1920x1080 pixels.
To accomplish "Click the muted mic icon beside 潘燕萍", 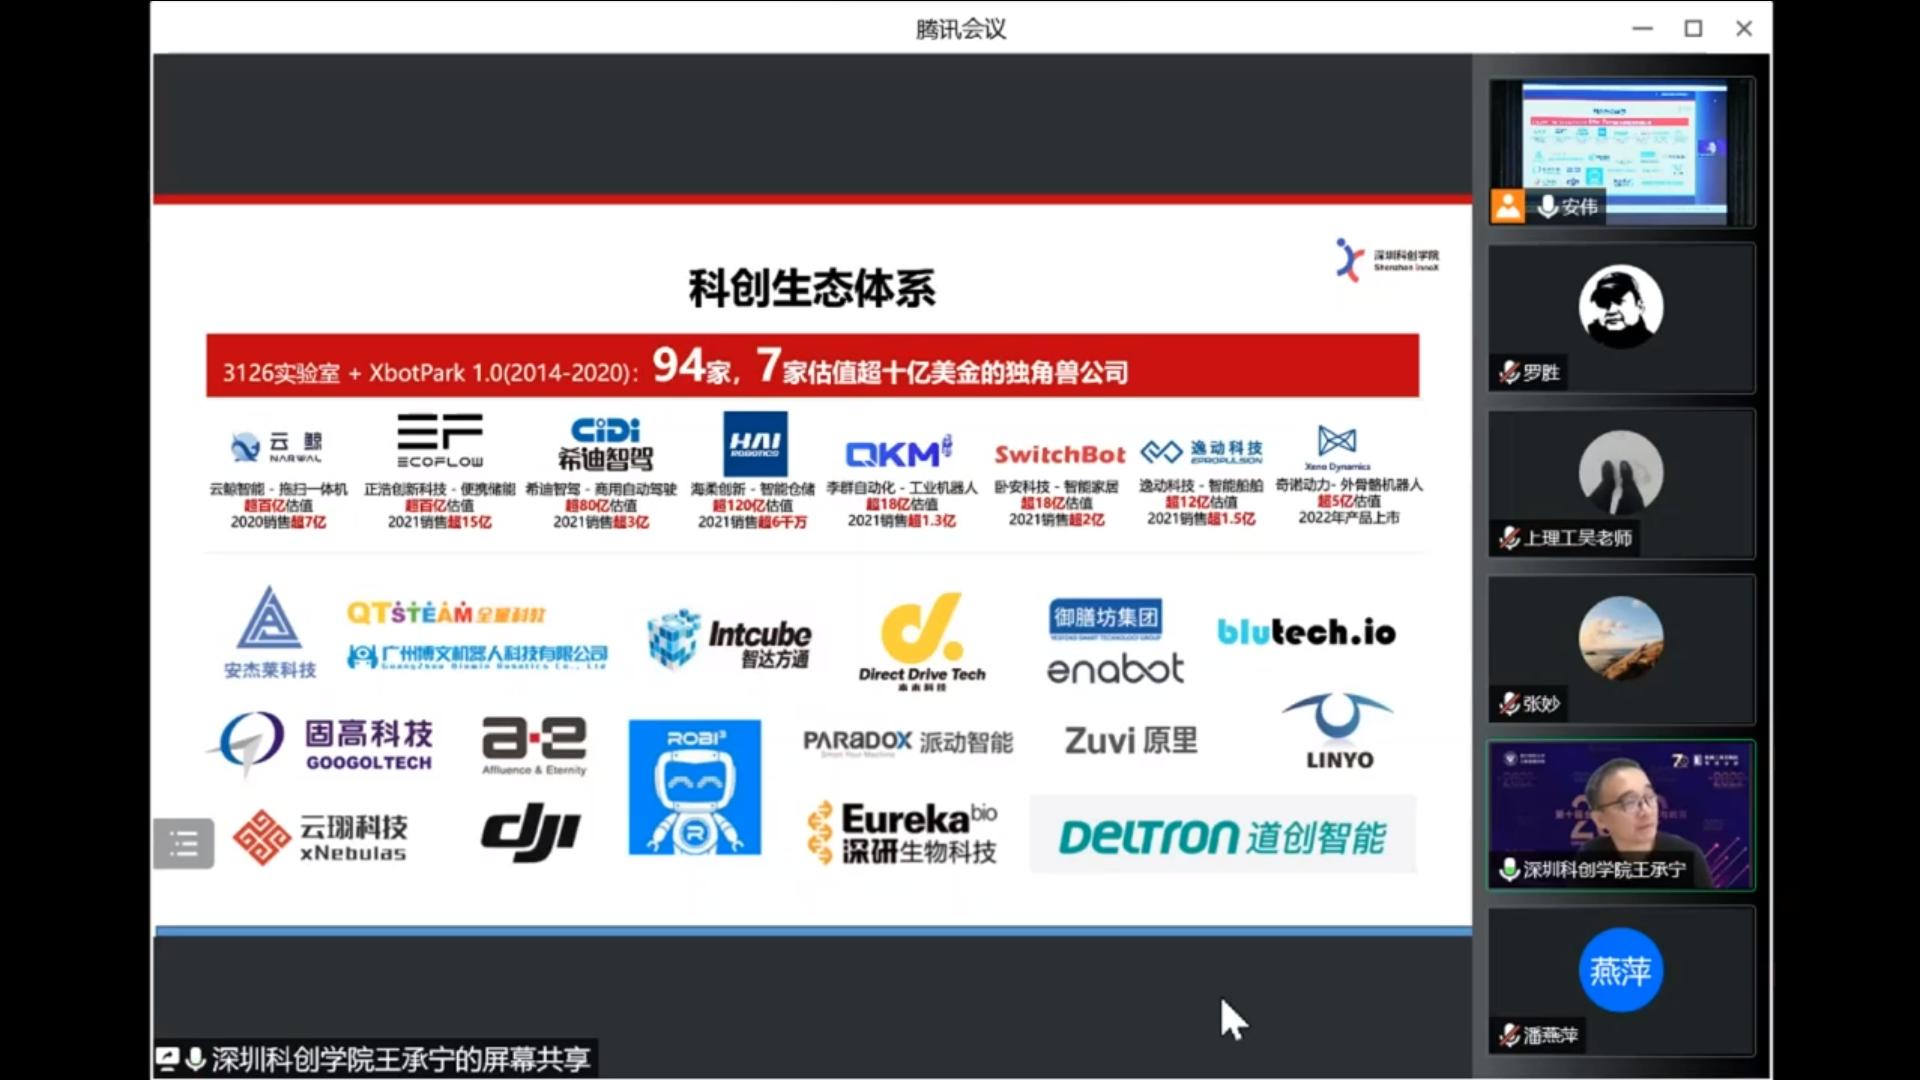I will (1509, 1035).
